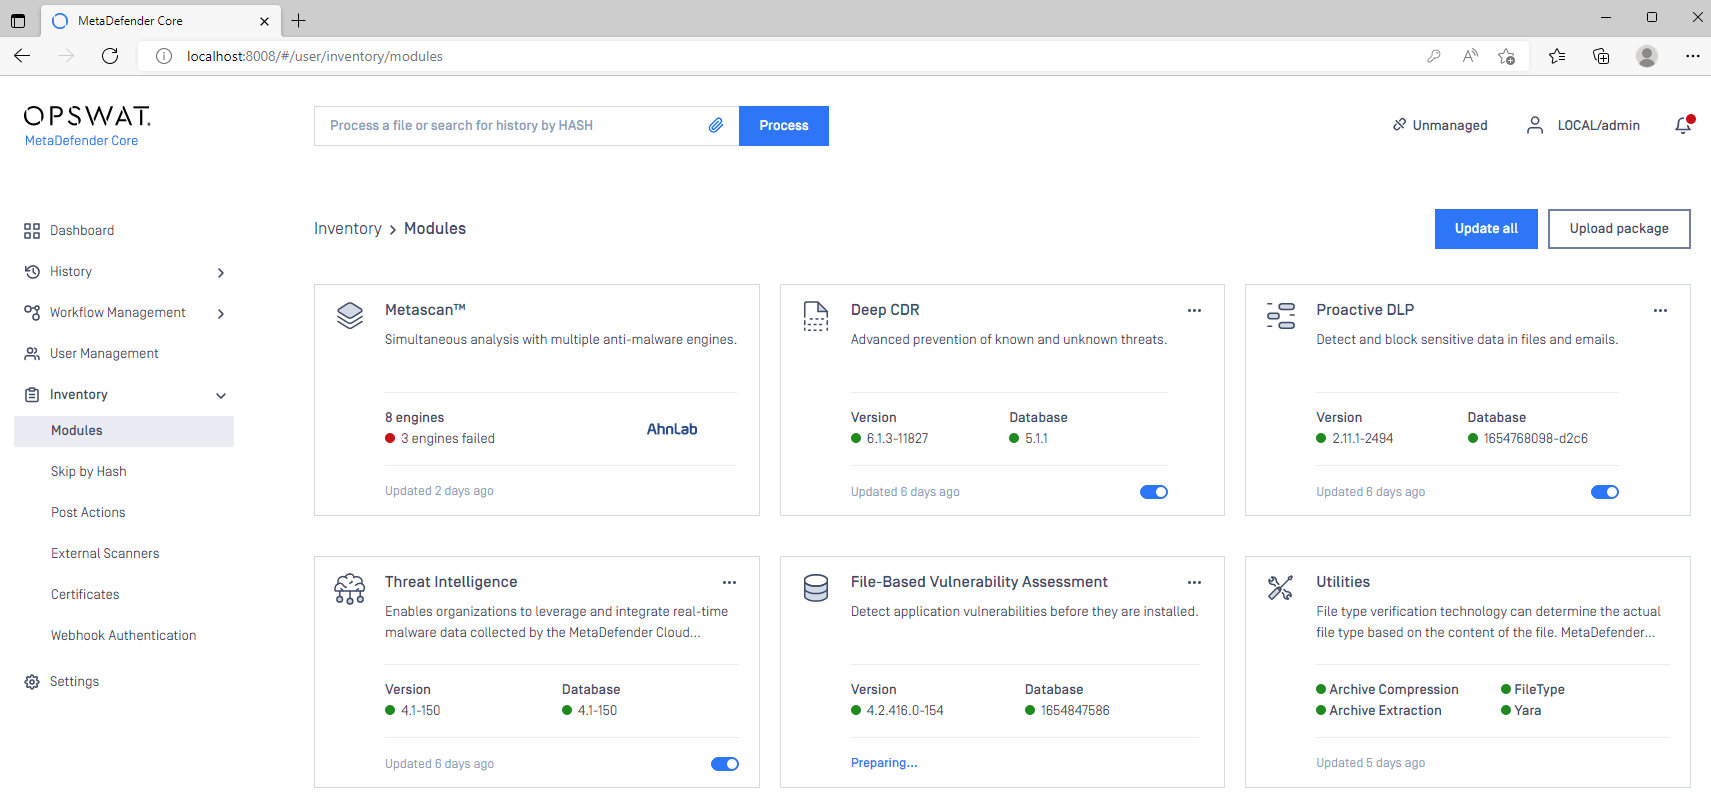This screenshot has width=1711, height=810.
Task: Click the Archive Compression utility label
Action: [x=1394, y=690]
